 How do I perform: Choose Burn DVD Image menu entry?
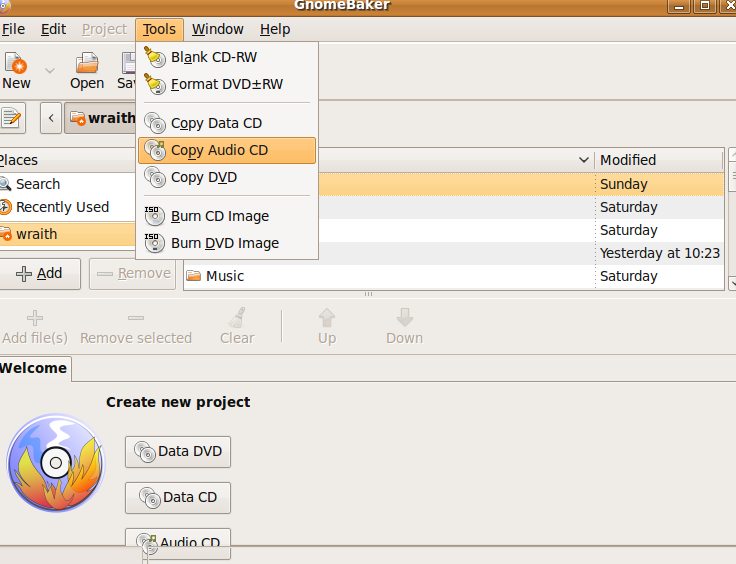click(x=227, y=243)
